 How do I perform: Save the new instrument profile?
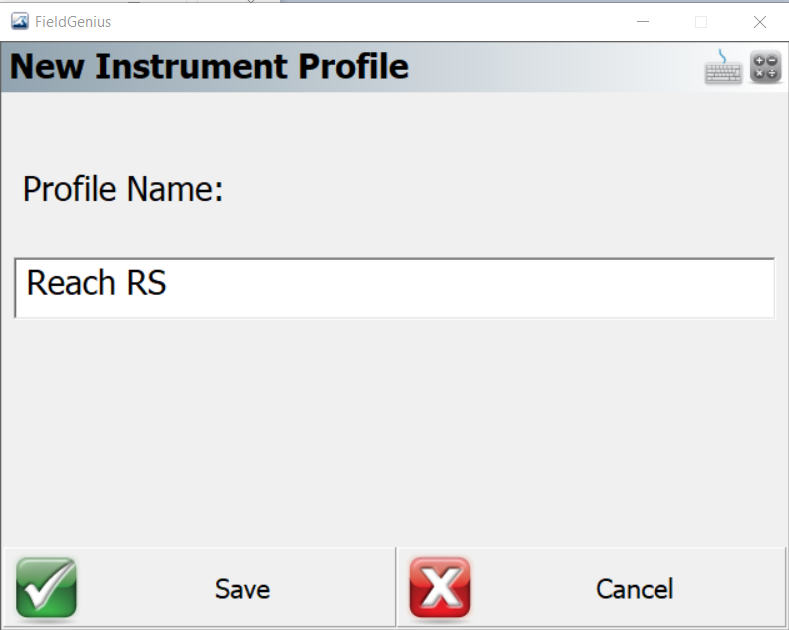point(200,587)
